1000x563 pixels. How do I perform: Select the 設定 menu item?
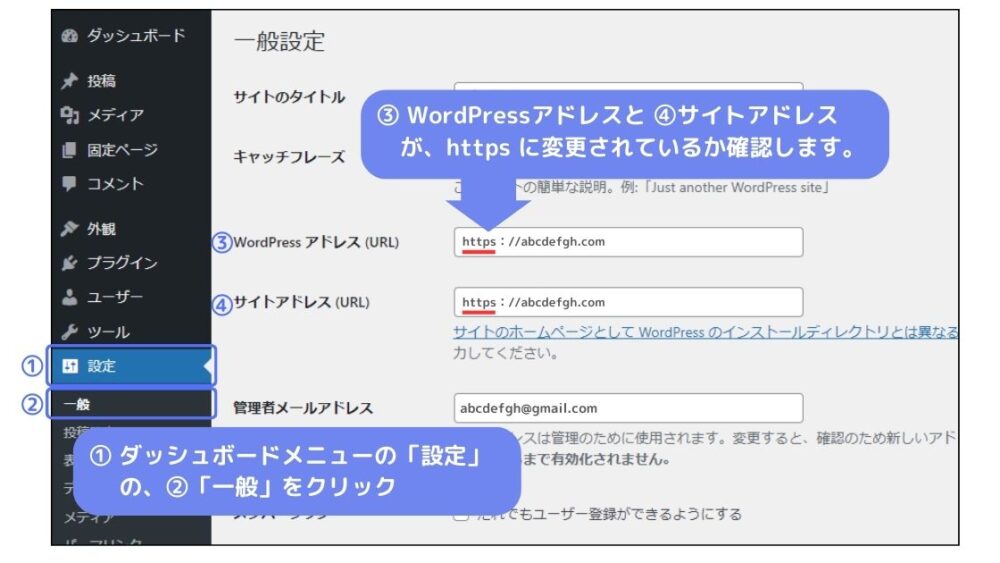[131, 366]
